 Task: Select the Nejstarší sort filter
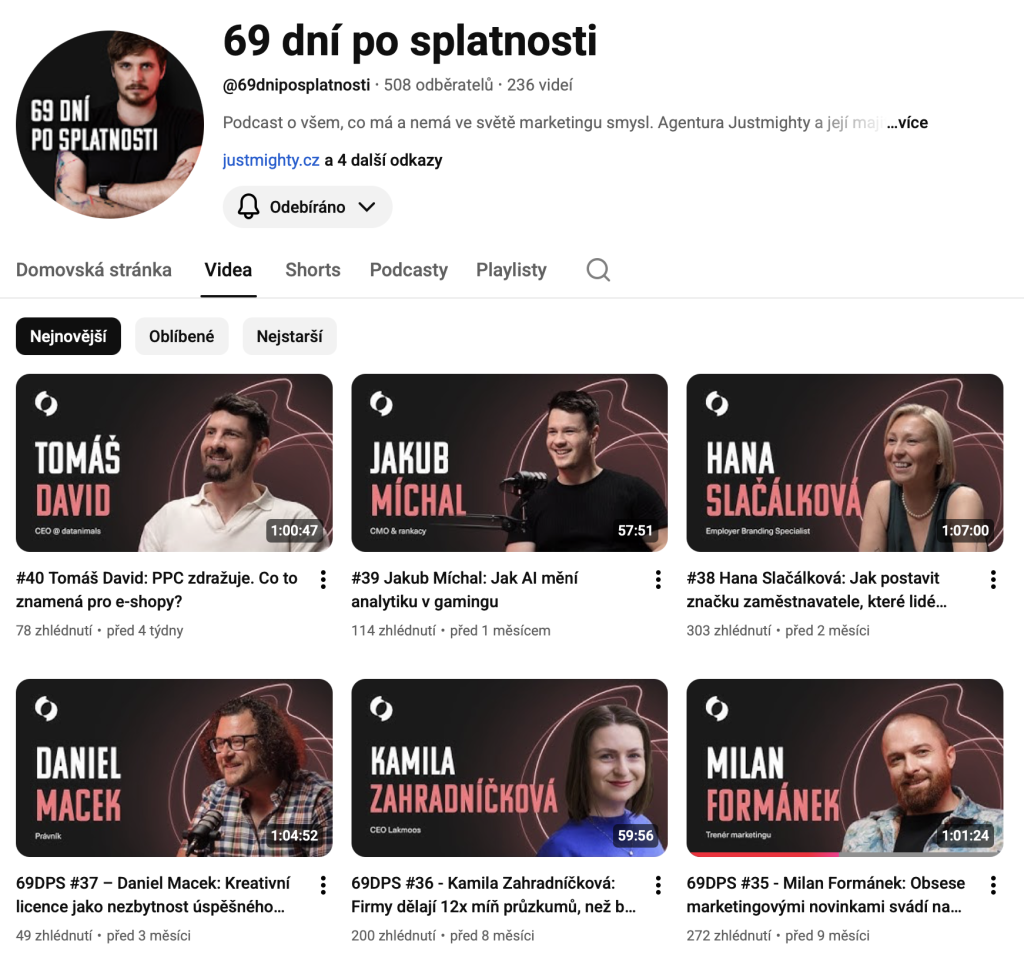[x=289, y=336]
